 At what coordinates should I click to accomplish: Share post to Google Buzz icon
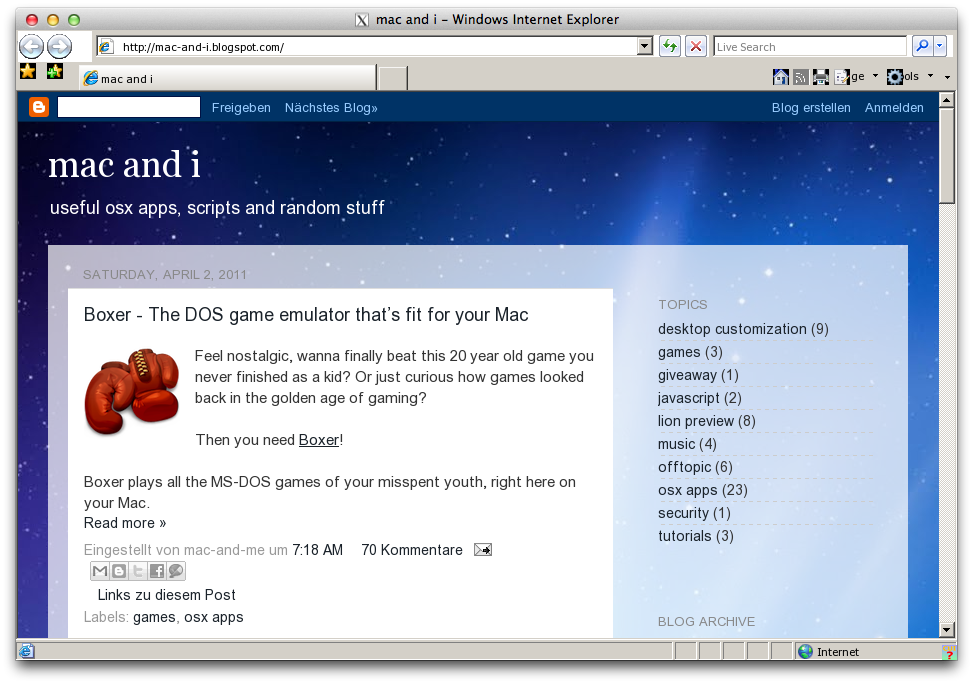click(x=176, y=571)
